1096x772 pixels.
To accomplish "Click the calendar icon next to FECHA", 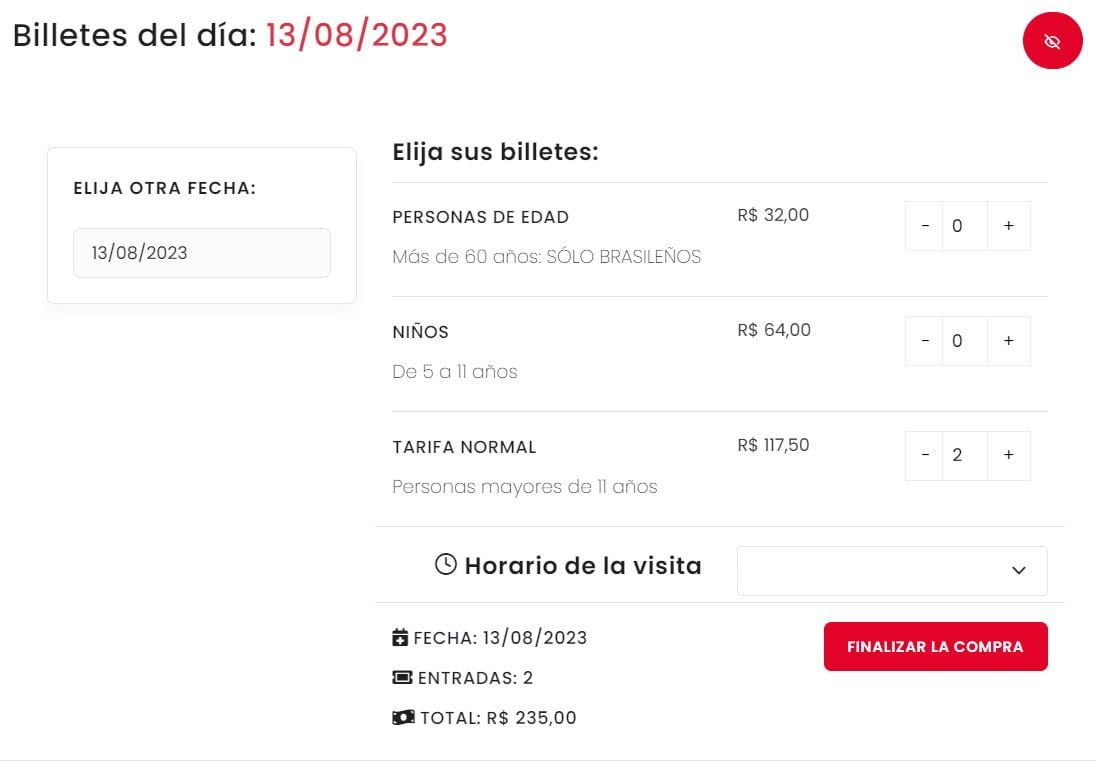I will tap(399, 637).
